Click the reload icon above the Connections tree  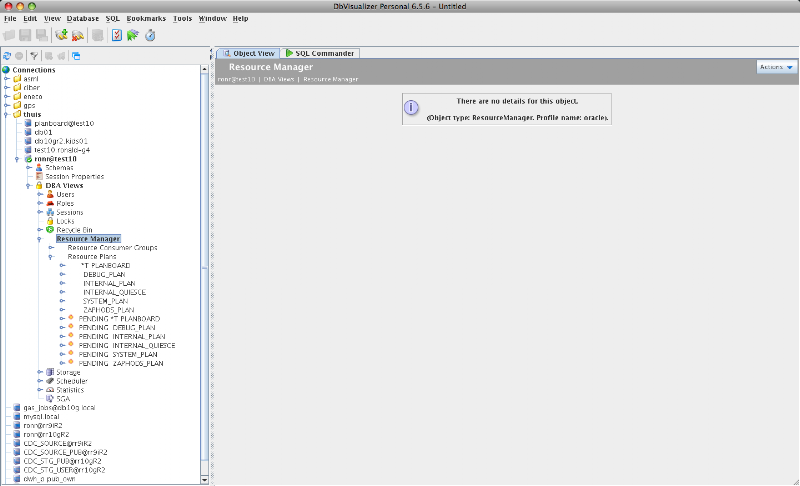7,56
